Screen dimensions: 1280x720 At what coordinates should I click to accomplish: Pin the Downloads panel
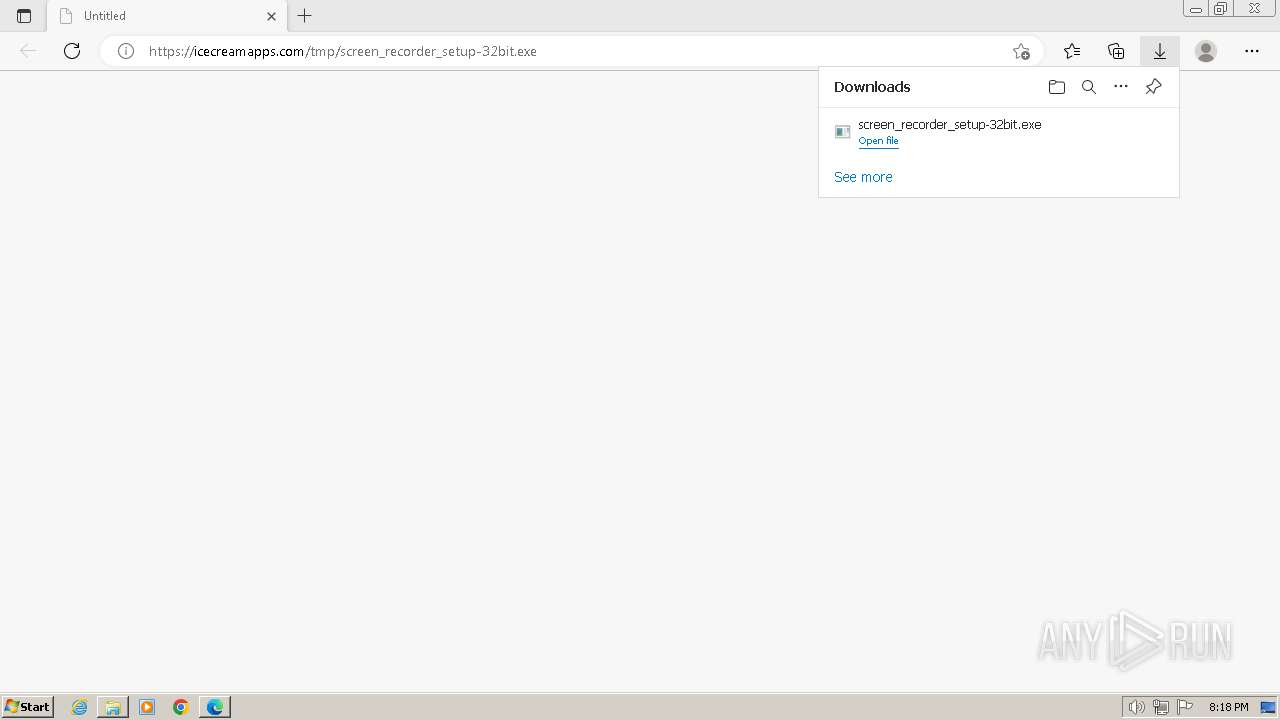tap(1153, 87)
